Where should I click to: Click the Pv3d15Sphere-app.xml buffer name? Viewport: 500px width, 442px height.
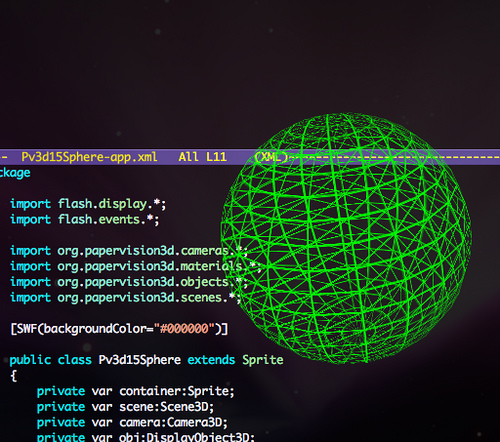(x=89, y=157)
